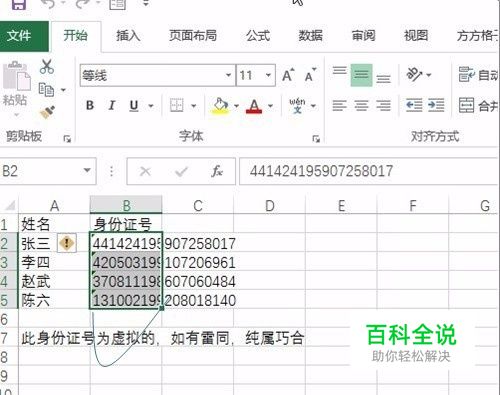Click the insert function fx button
500x395 pixels.
click(217, 171)
